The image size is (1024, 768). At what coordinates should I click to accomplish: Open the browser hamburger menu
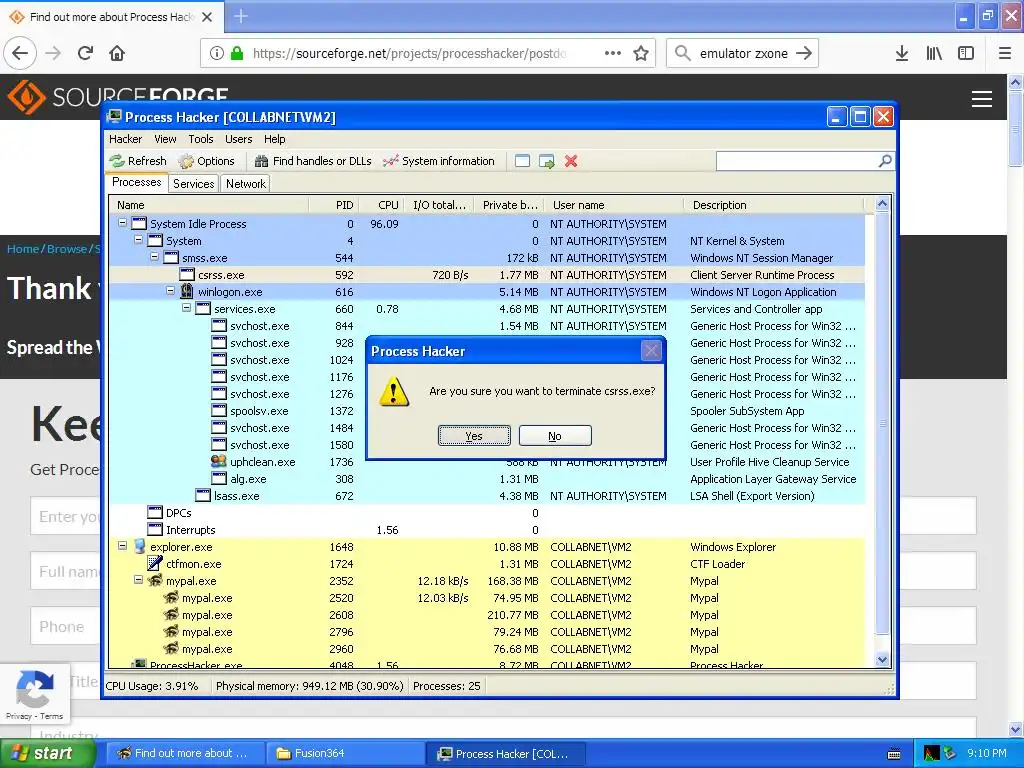point(1005,54)
